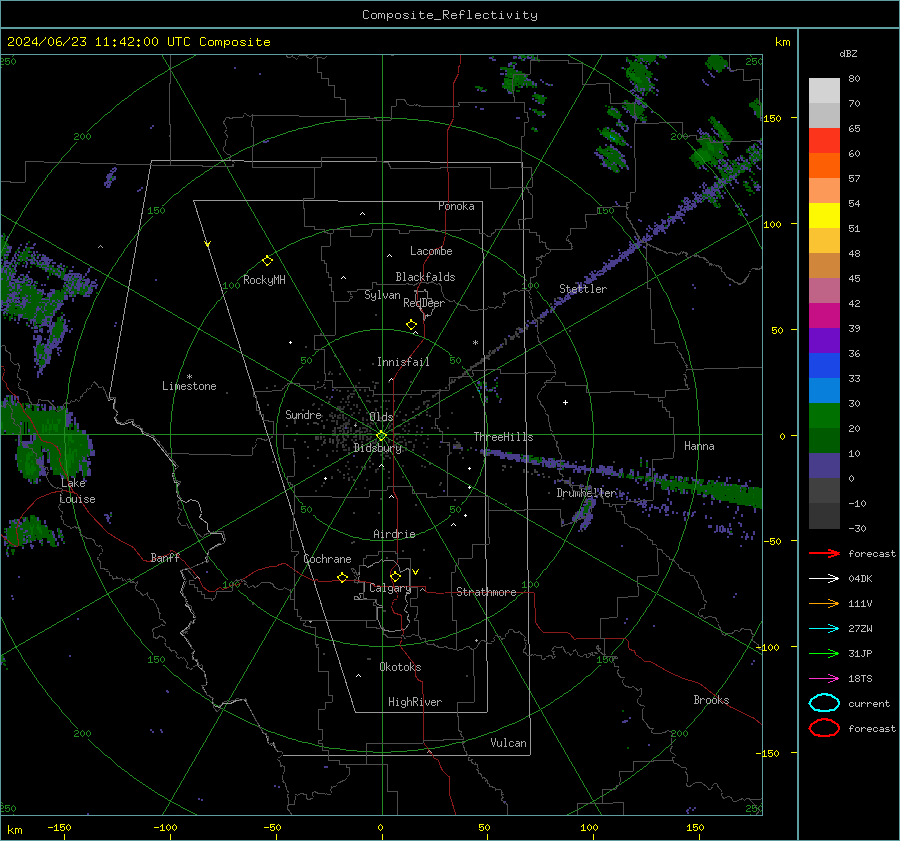Select the Lake Louise label
The image size is (900, 841).
point(77,491)
